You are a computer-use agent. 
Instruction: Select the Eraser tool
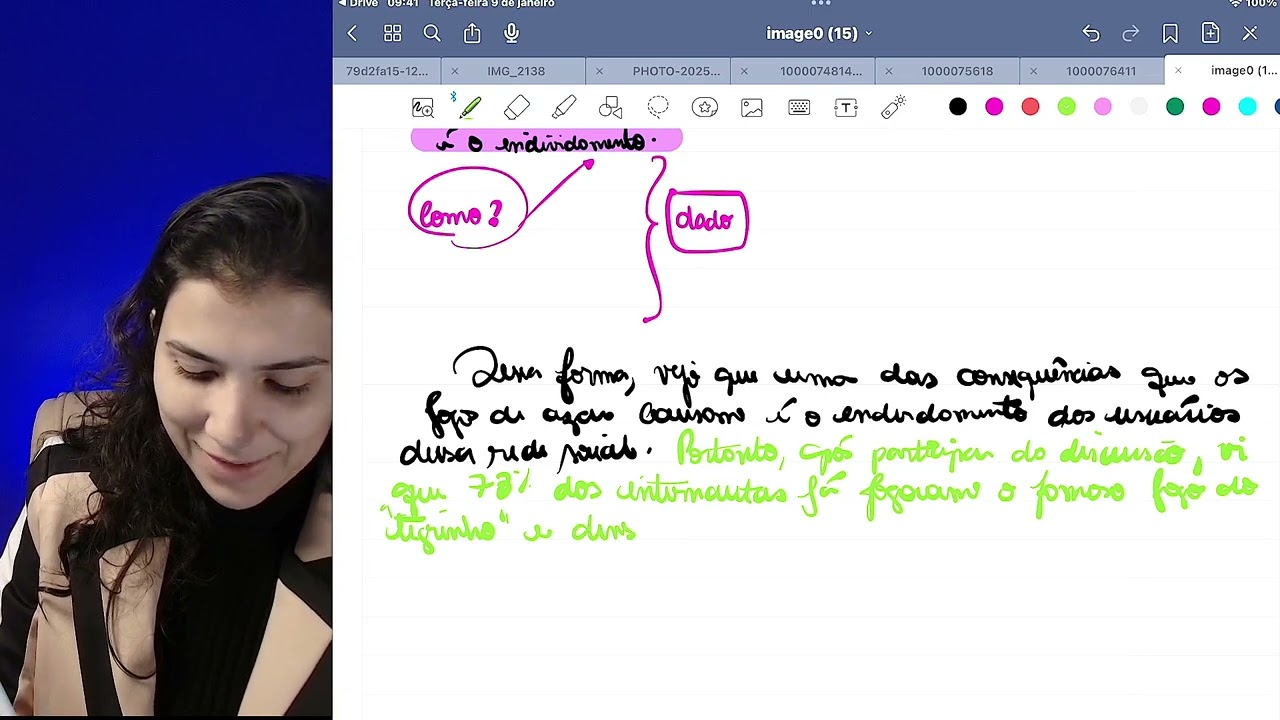point(517,107)
